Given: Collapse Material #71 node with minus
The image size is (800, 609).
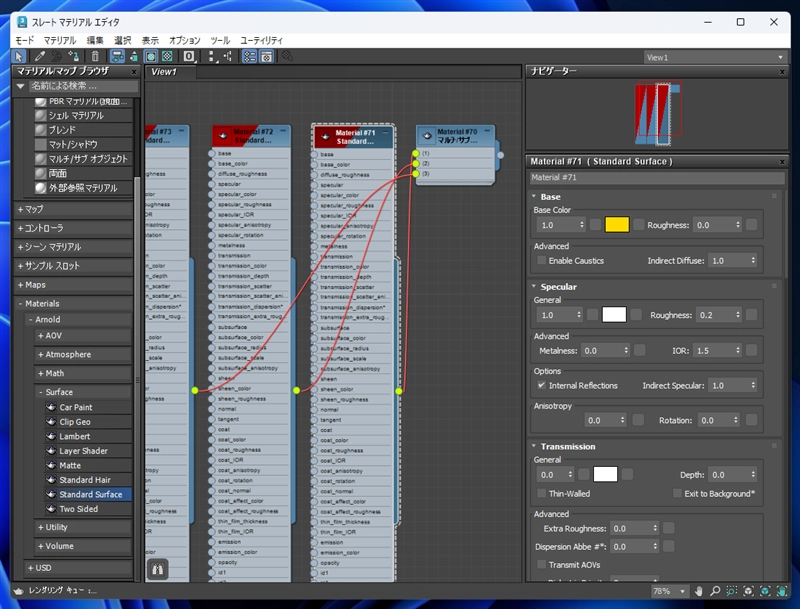Looking at the screenshot, I should [386, 133].
